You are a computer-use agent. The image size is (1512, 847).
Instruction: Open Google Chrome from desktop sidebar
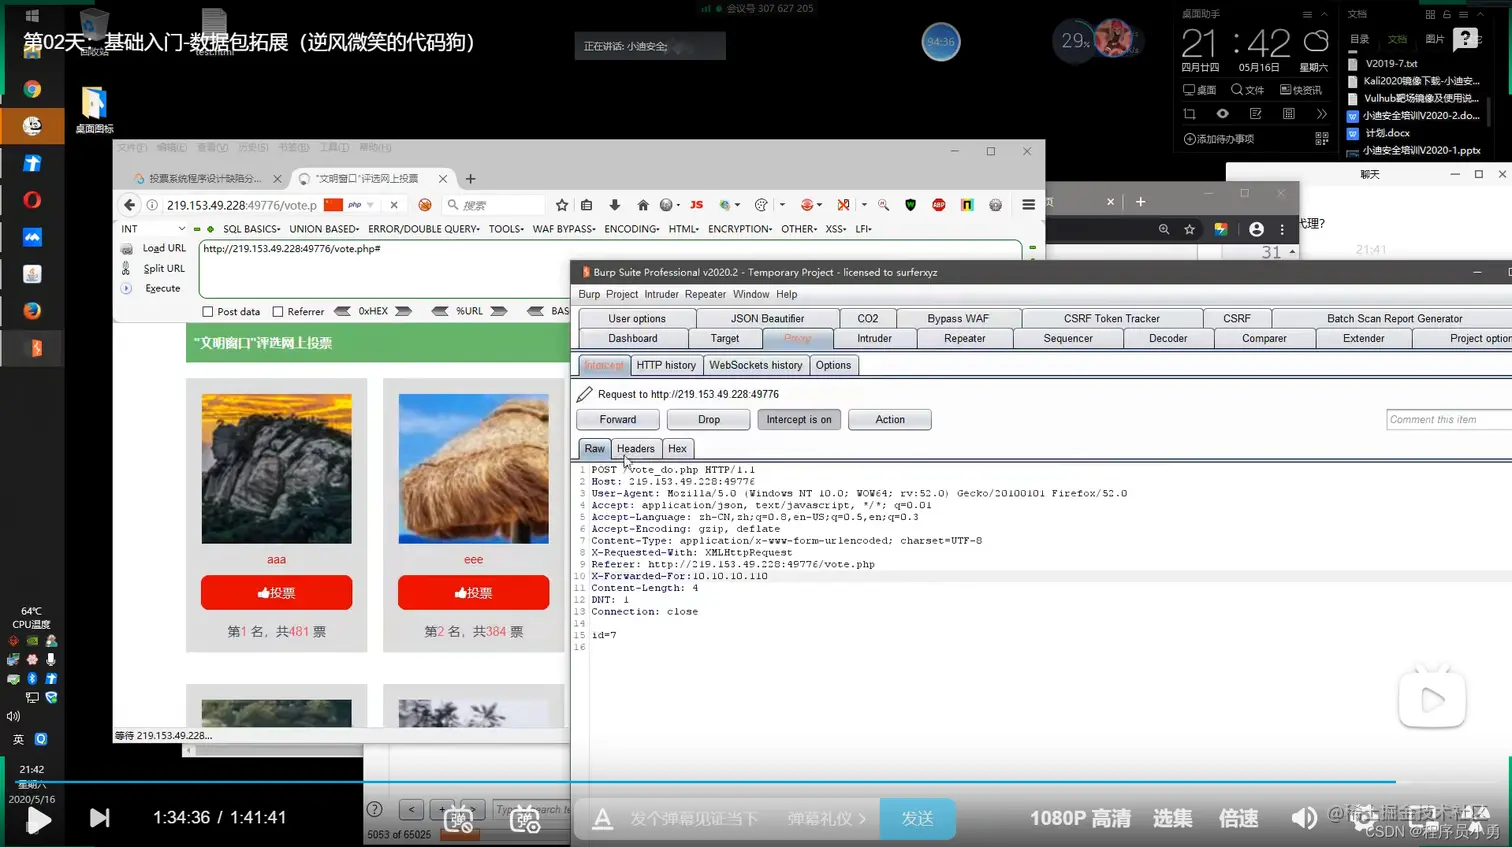point(32,89)
